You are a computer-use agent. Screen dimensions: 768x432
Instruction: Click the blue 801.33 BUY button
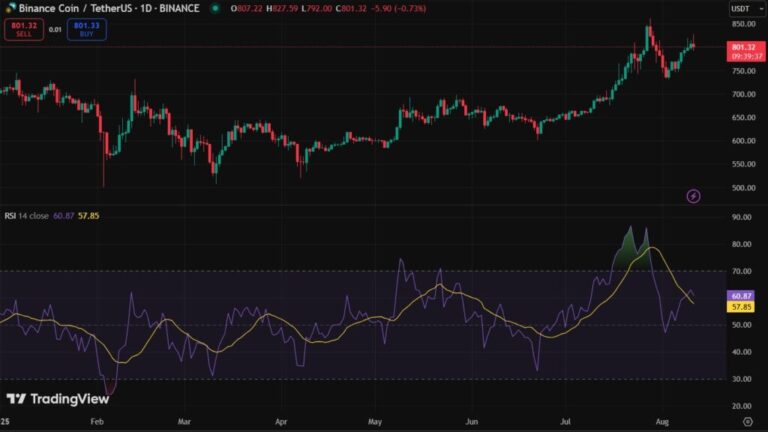click(x=87, y=29)
